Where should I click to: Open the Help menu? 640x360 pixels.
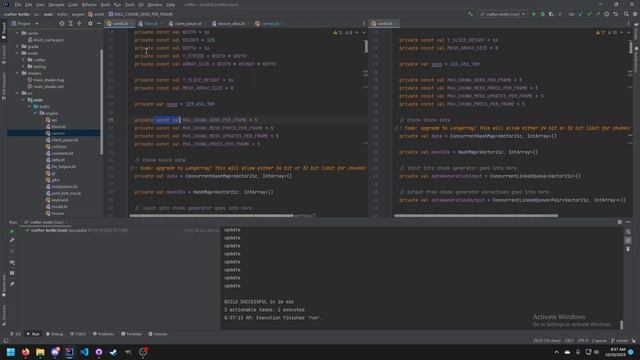pyautogui.click(x=171, y=4)
